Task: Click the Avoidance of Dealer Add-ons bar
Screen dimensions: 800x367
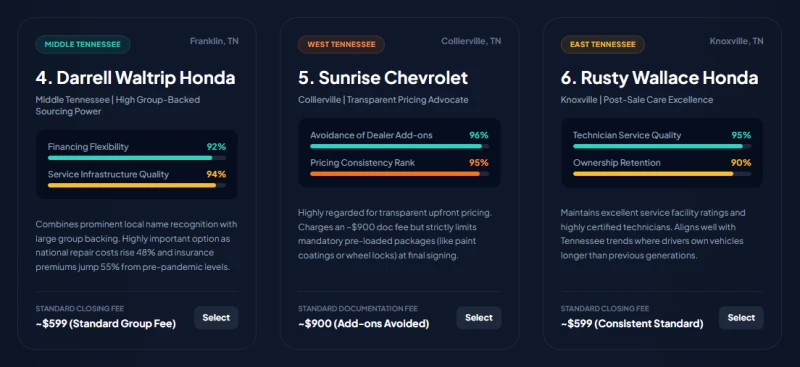Action: (399, 146)
